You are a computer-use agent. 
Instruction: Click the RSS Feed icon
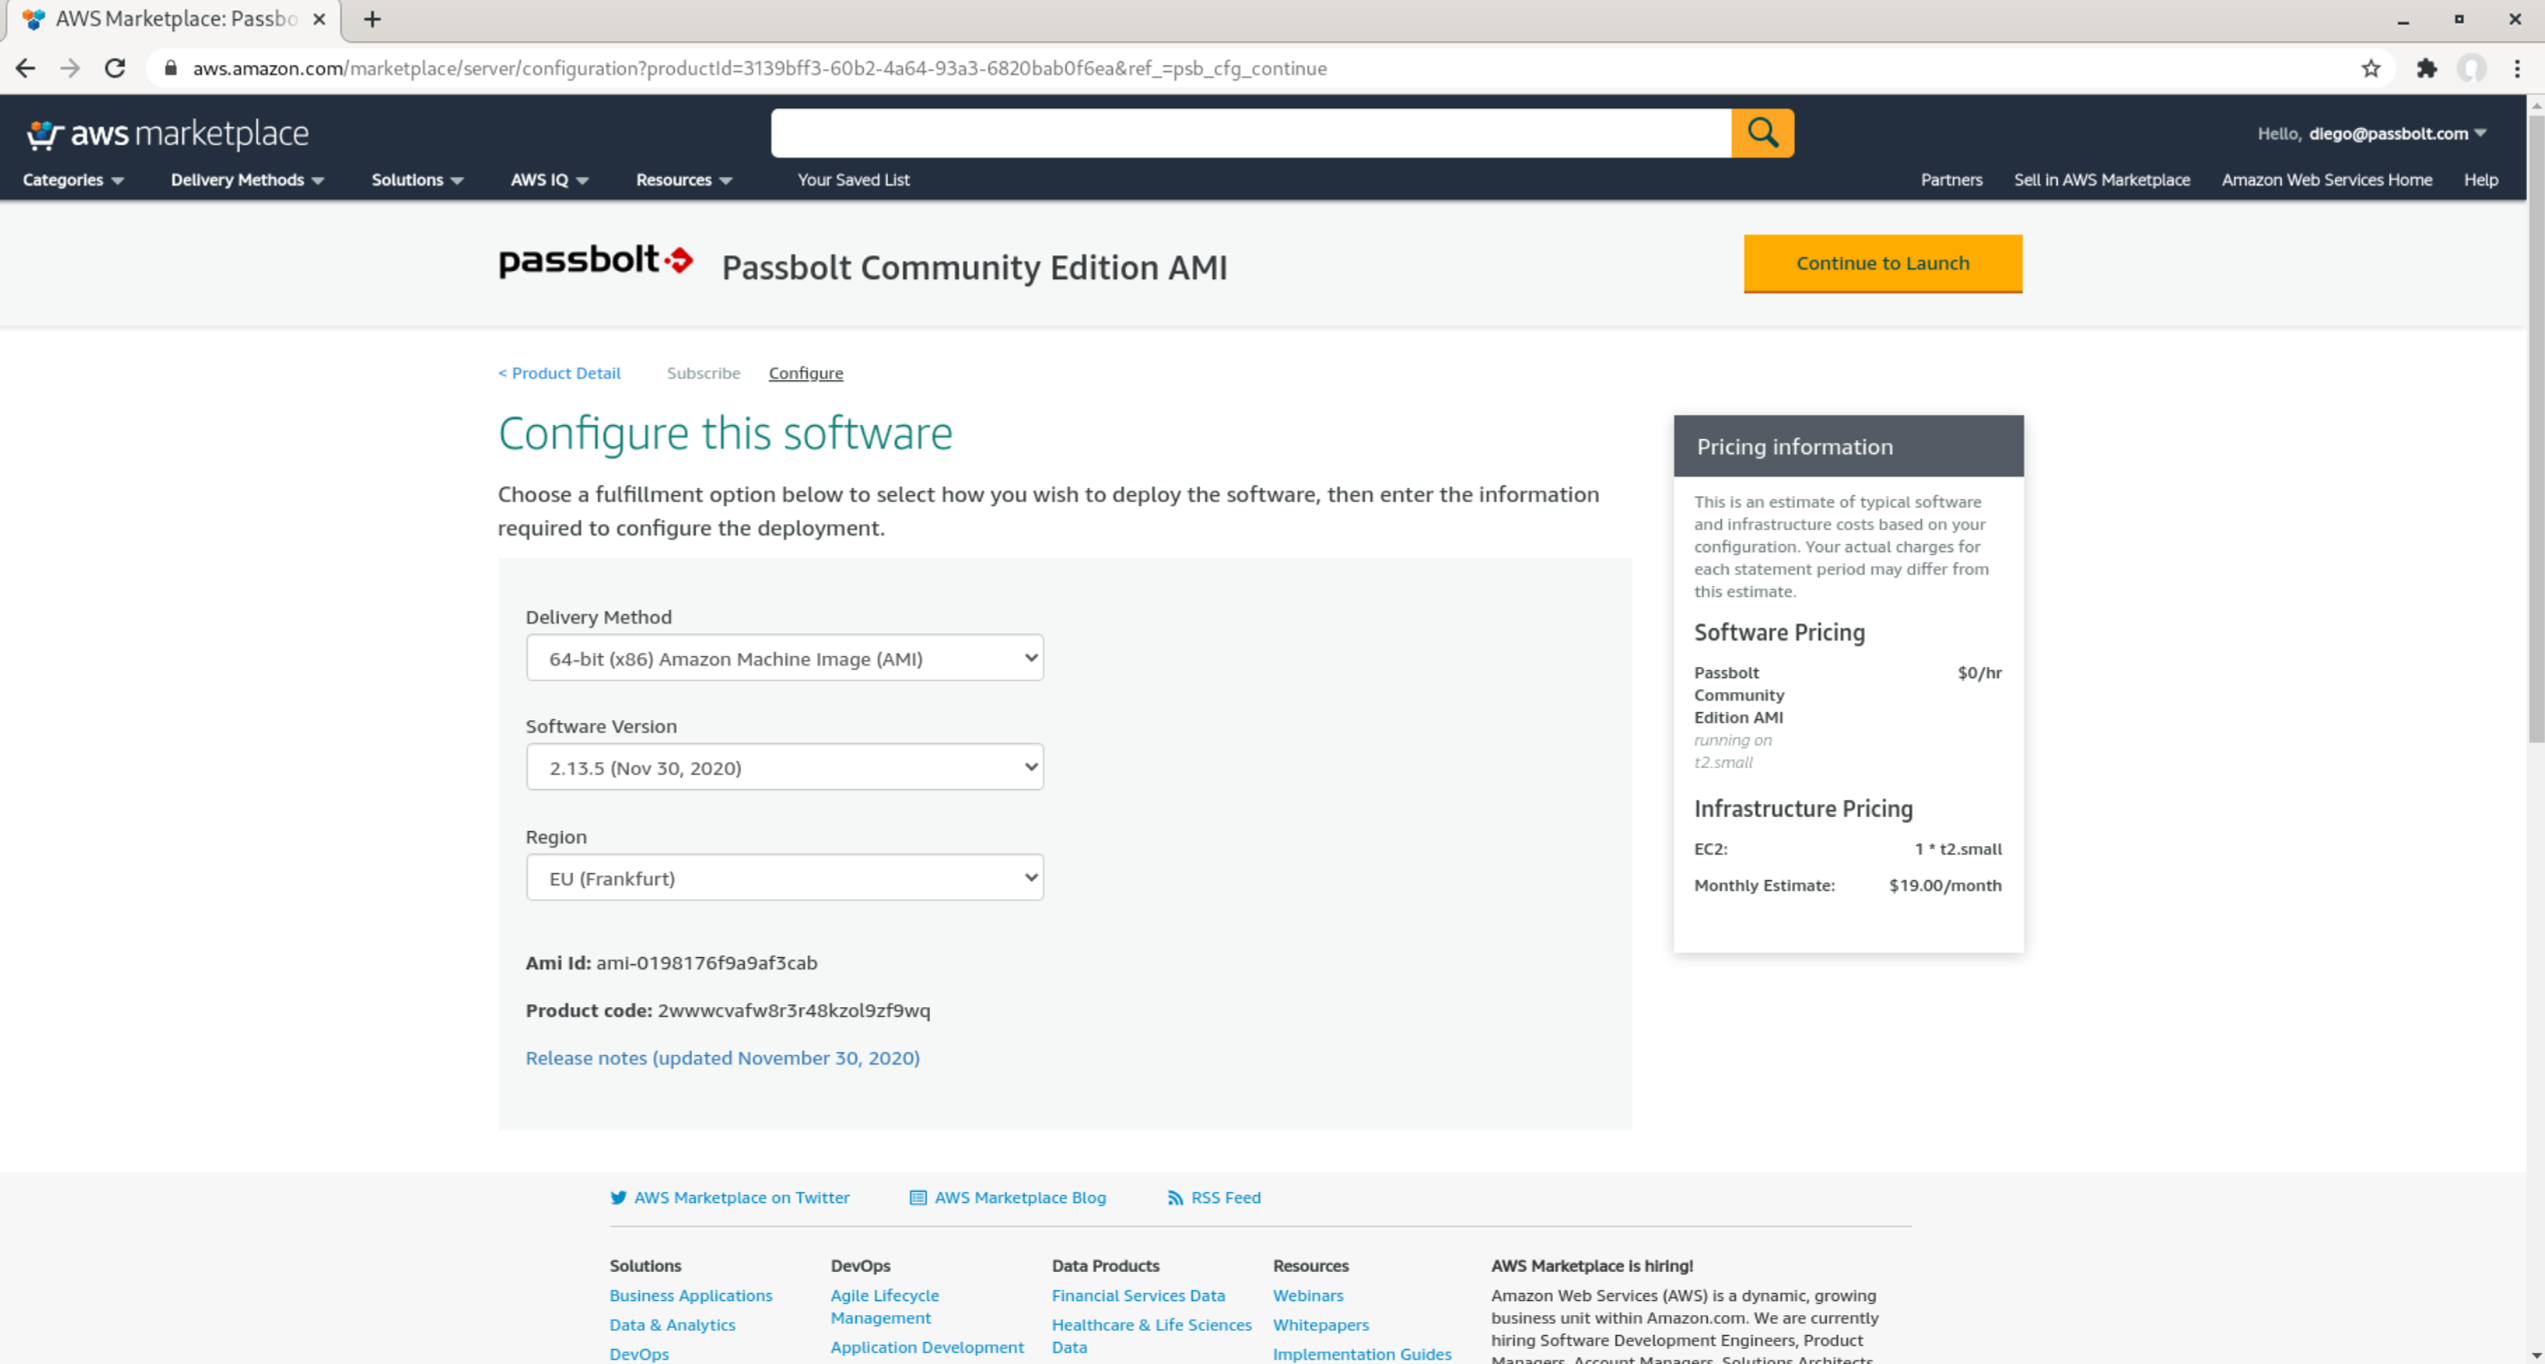pyautogui.click(x=1175, y=1197)
